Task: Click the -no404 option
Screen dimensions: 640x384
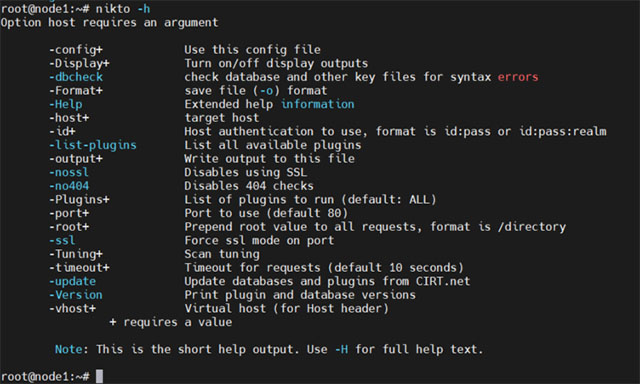Action: coord(69,186)
